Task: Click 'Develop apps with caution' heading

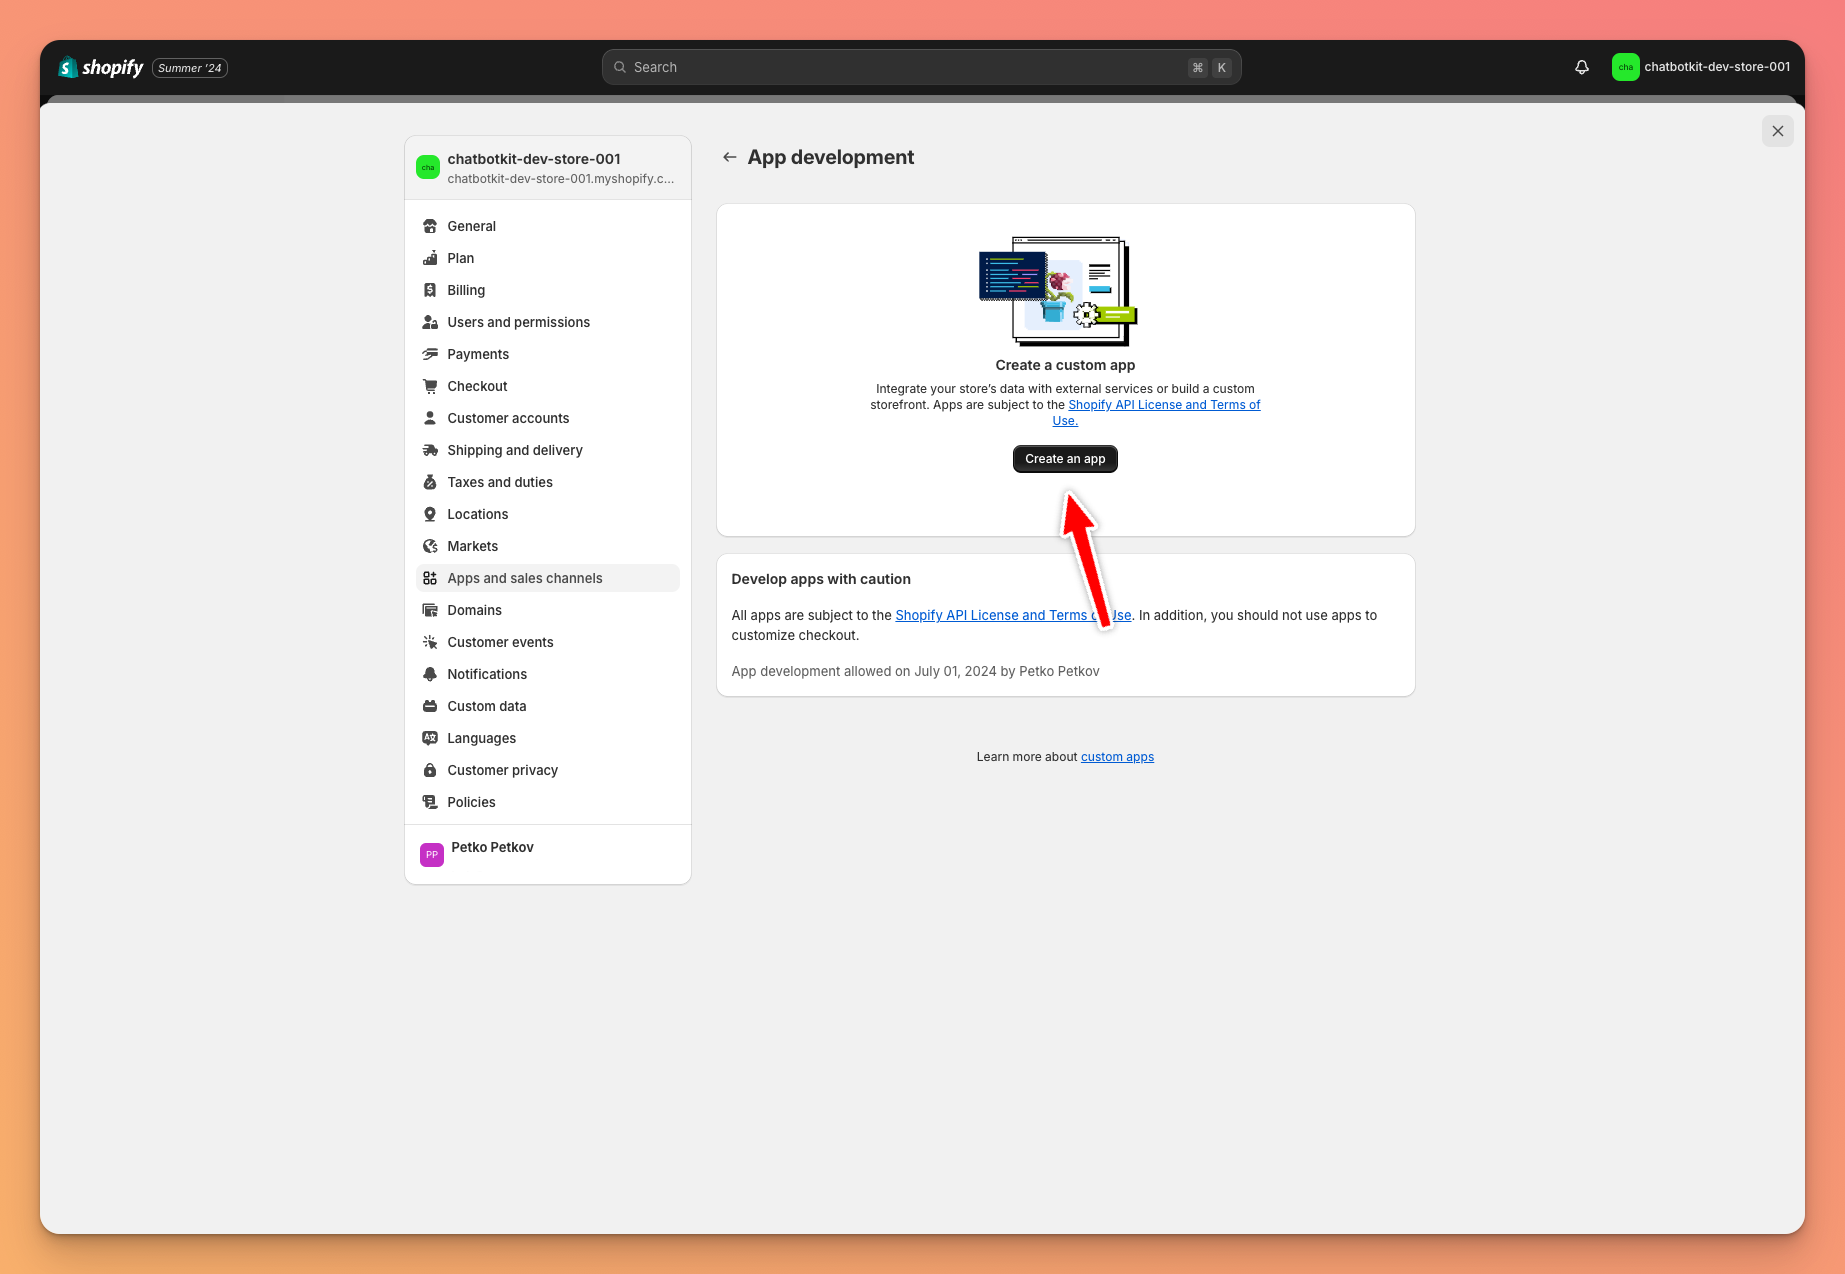Action: tap(821, 579)
